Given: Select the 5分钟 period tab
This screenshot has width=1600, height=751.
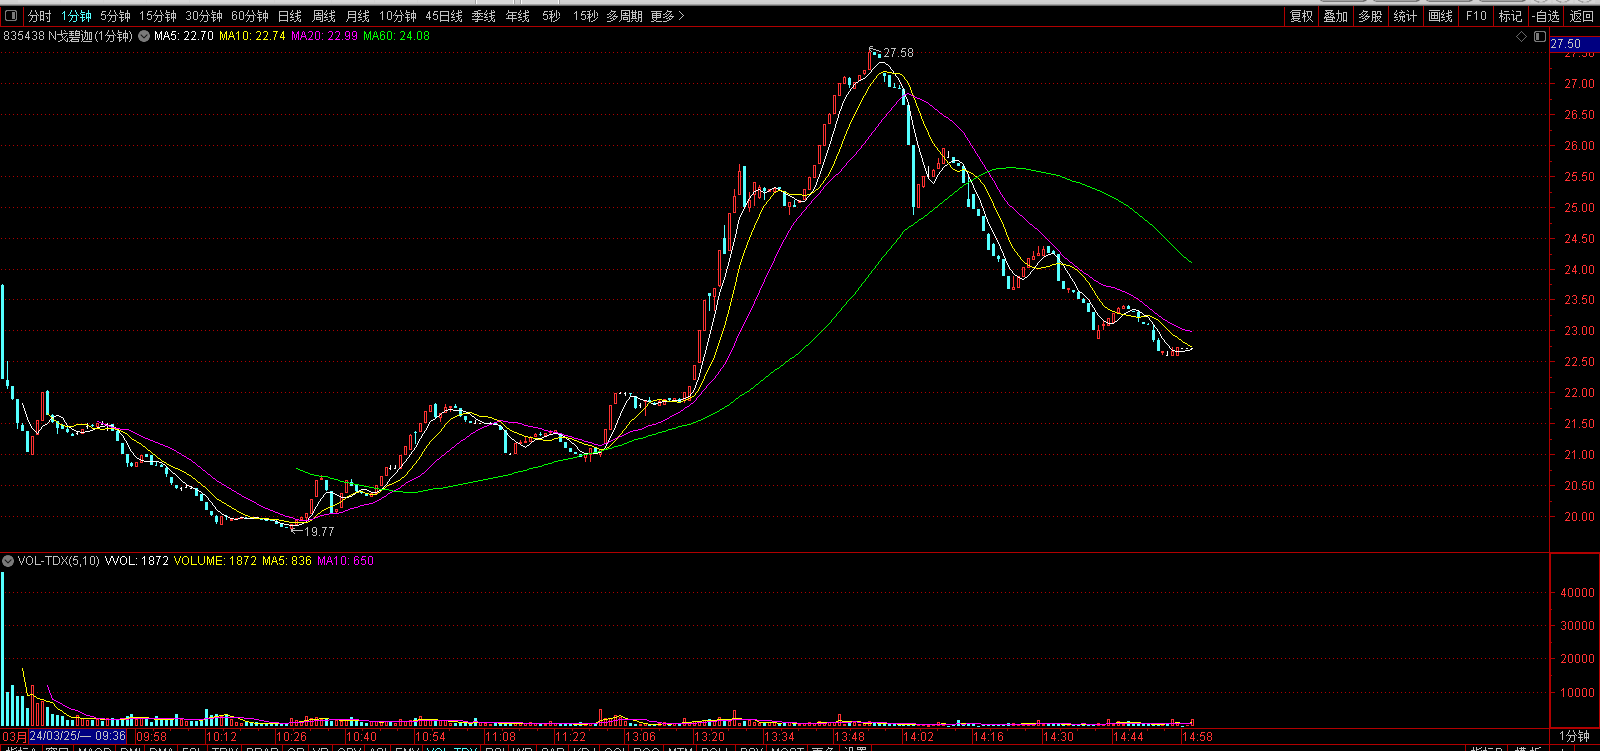Looking at the screenshot, I should pos(115,16).
